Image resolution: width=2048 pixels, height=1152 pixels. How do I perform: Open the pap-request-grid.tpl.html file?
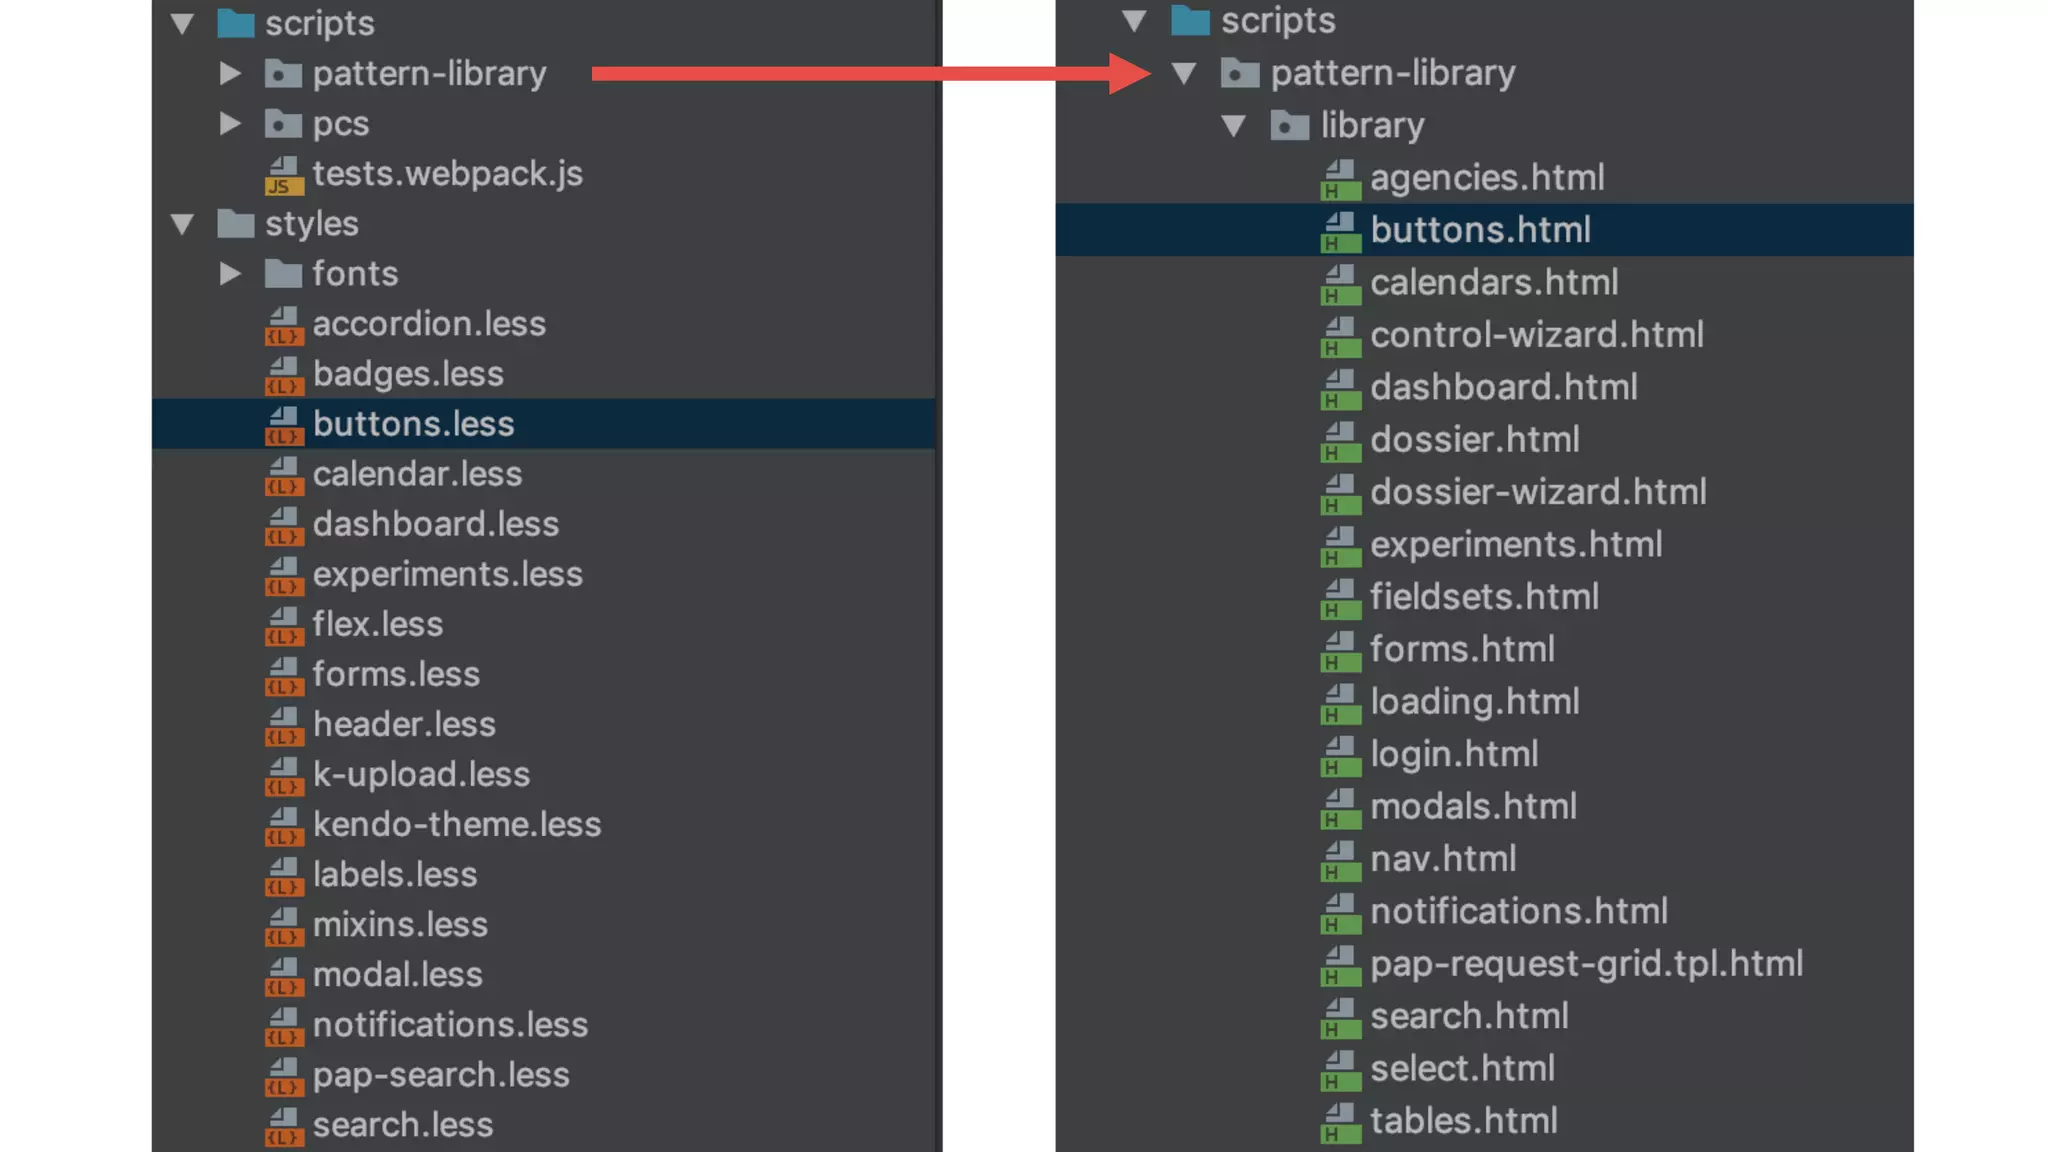(1586, 964)
